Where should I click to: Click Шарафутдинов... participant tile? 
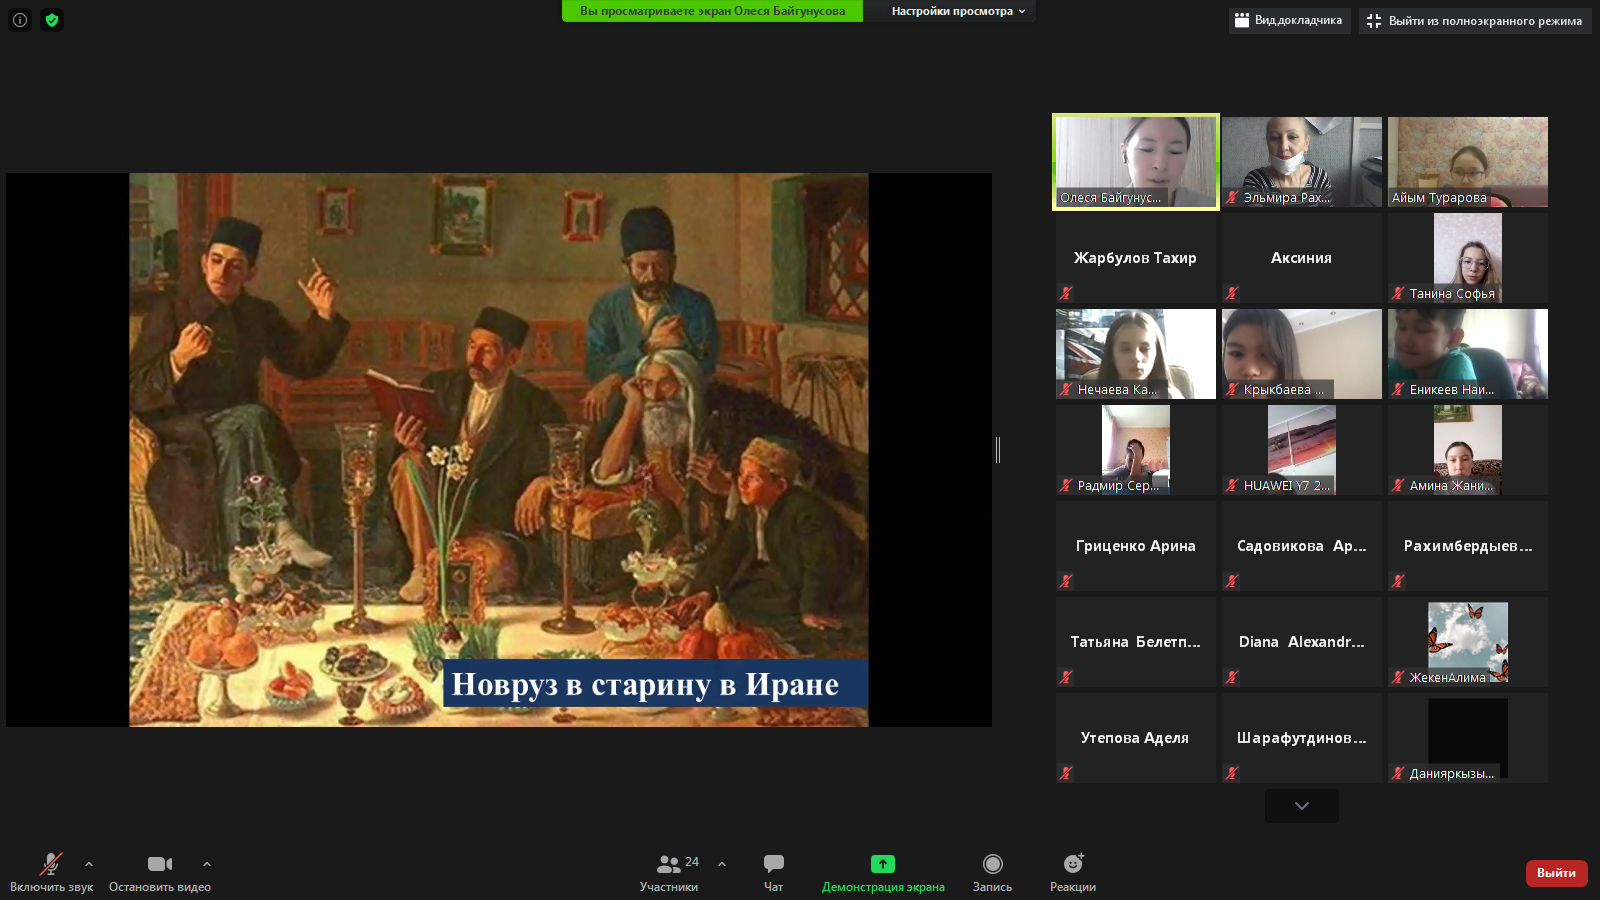(x=1302, y=738)
